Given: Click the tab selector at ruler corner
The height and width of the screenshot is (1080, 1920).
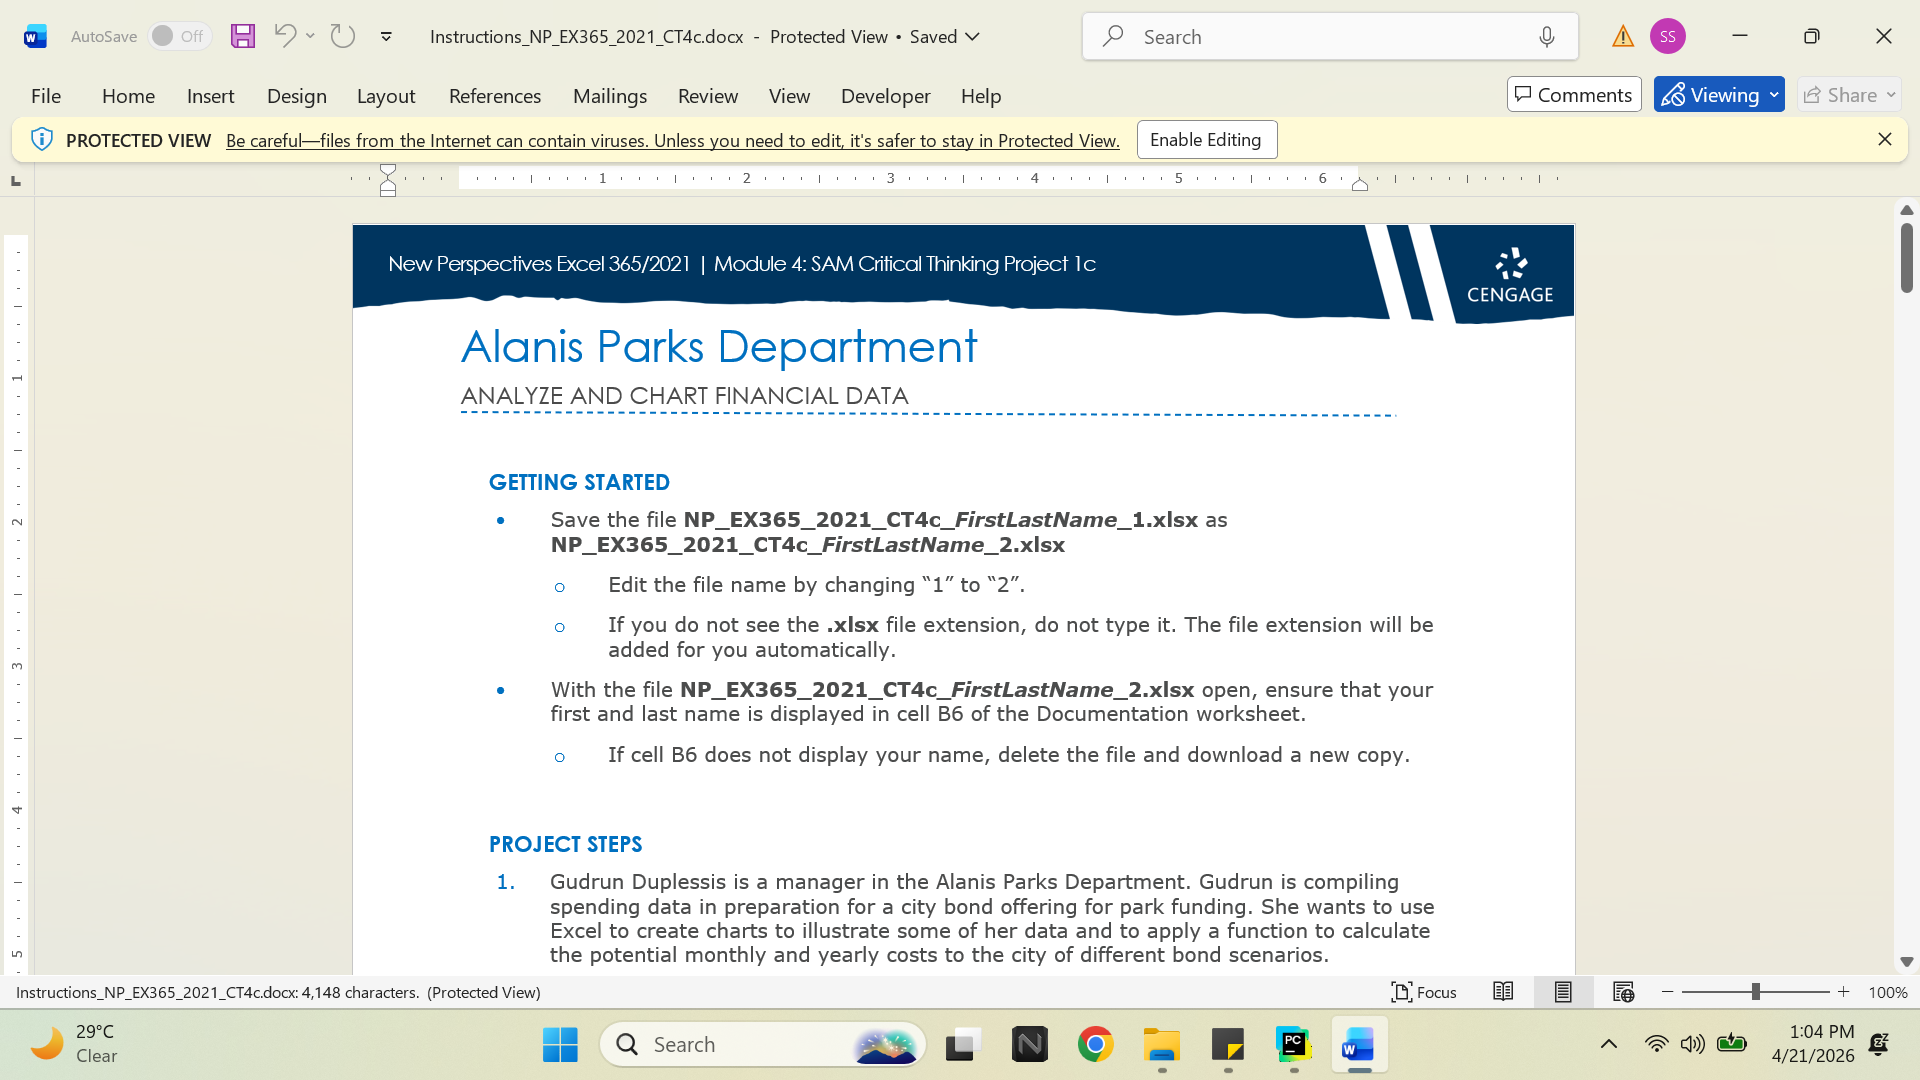Looking at the screenshot, I should coord(16,181).
